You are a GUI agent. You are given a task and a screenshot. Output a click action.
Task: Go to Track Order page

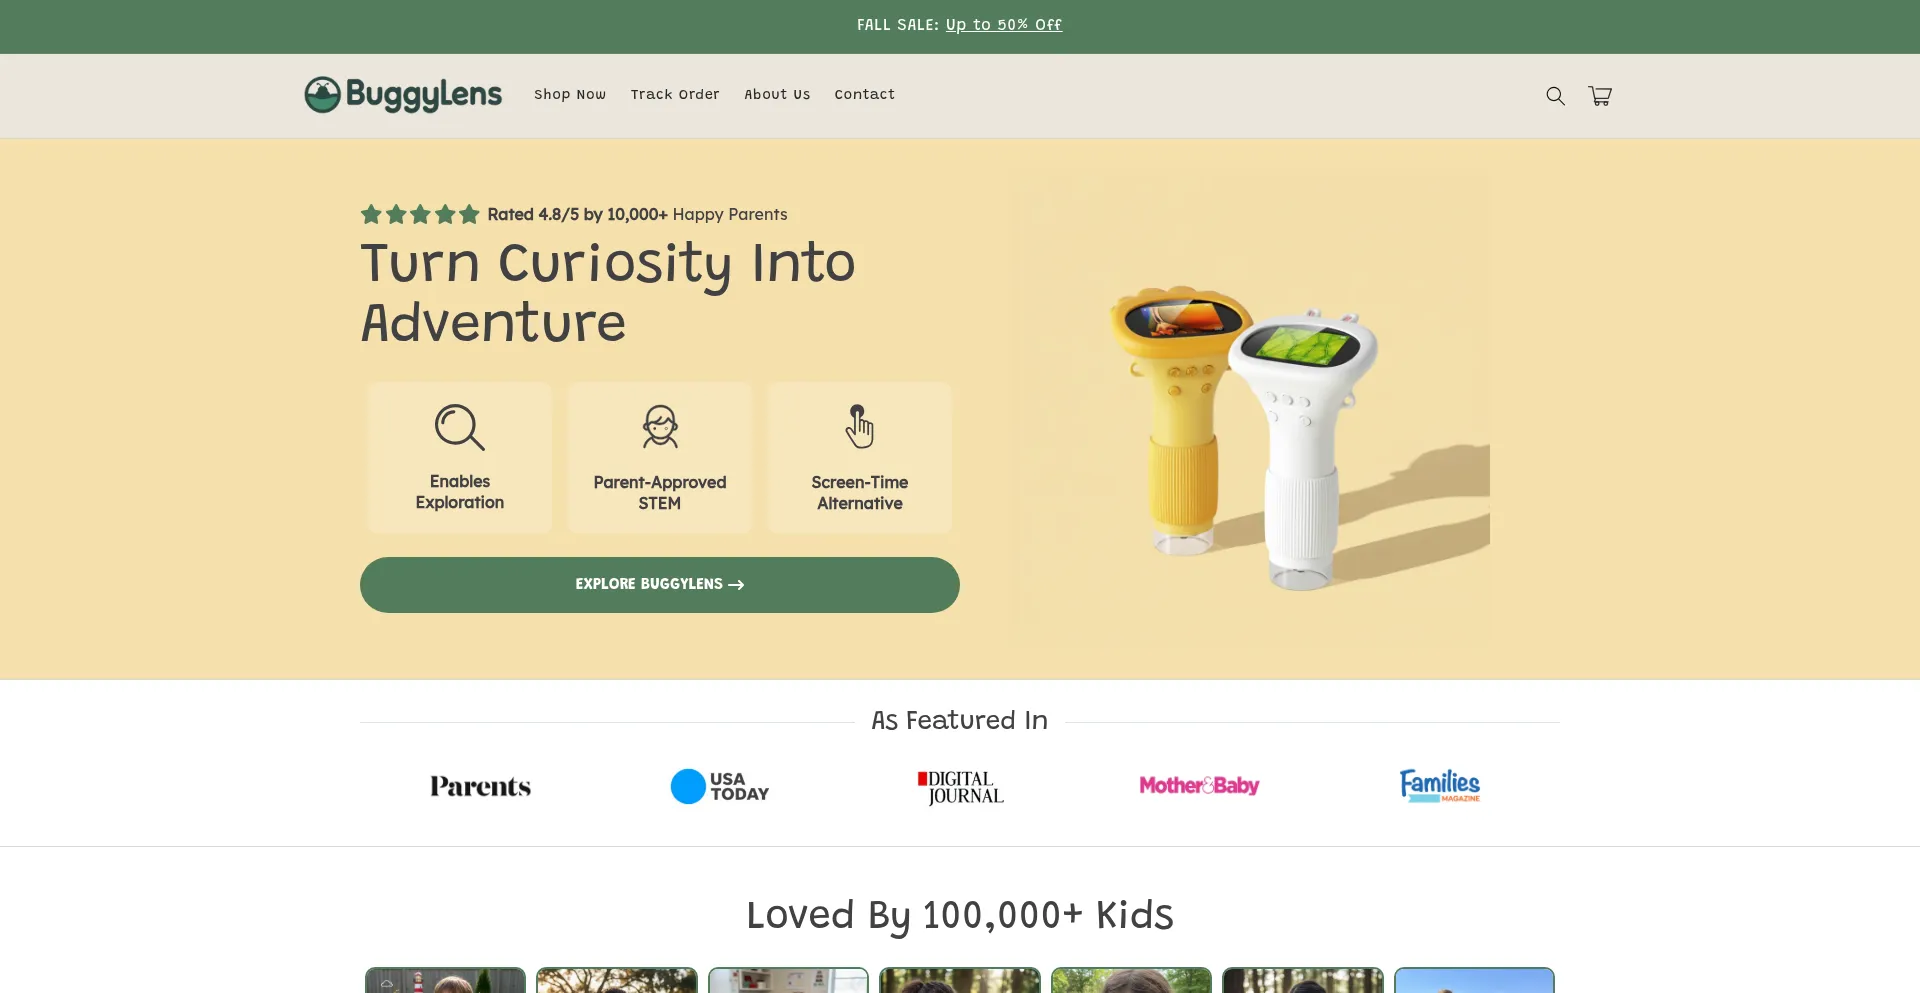(675, 95)
